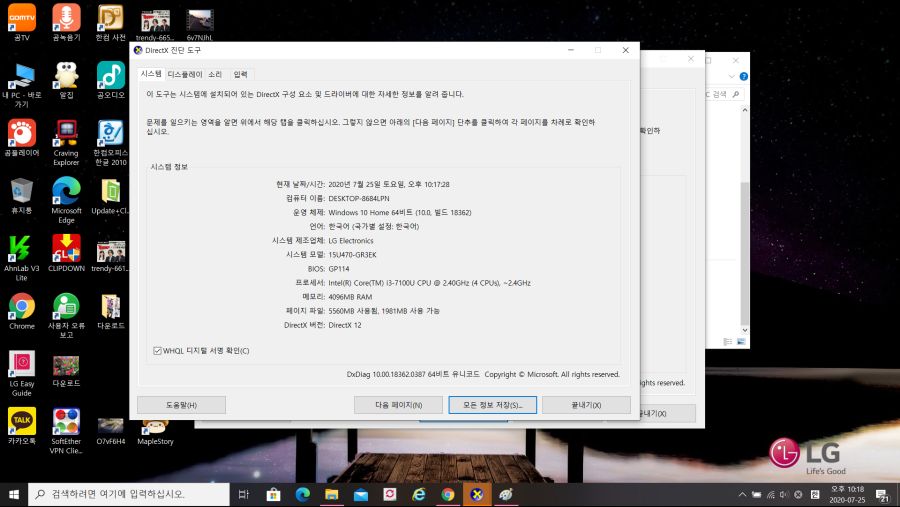Toggle WHQL 디지털 서명 확인 checkbox

[157, 351]
